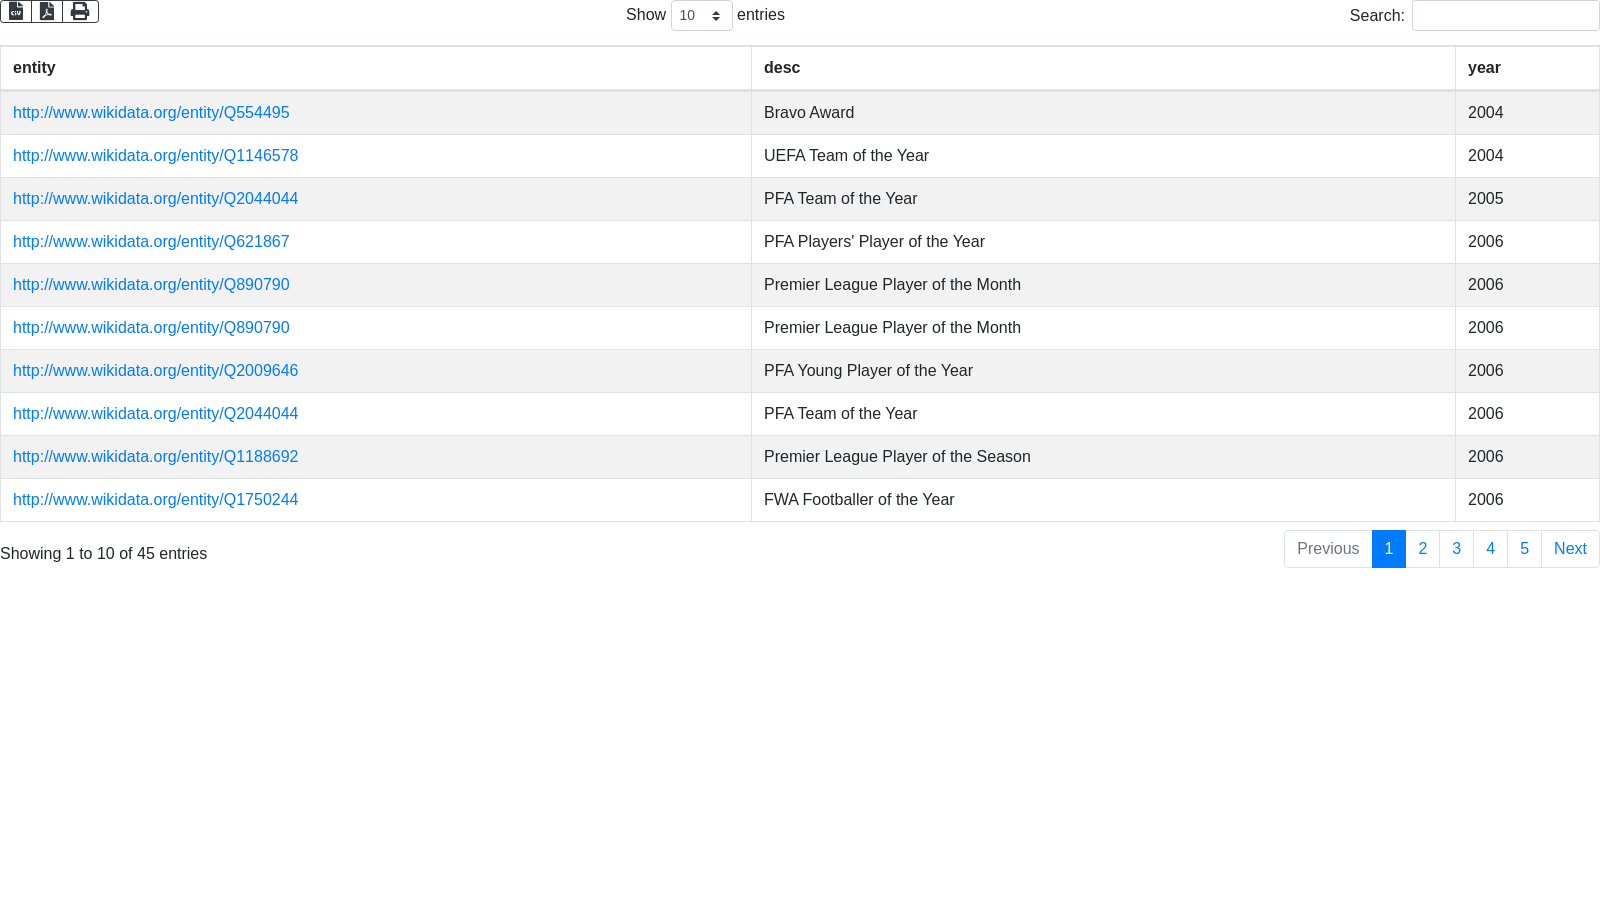
Task: Click the Next pagination button
Action: point(1570,549)
